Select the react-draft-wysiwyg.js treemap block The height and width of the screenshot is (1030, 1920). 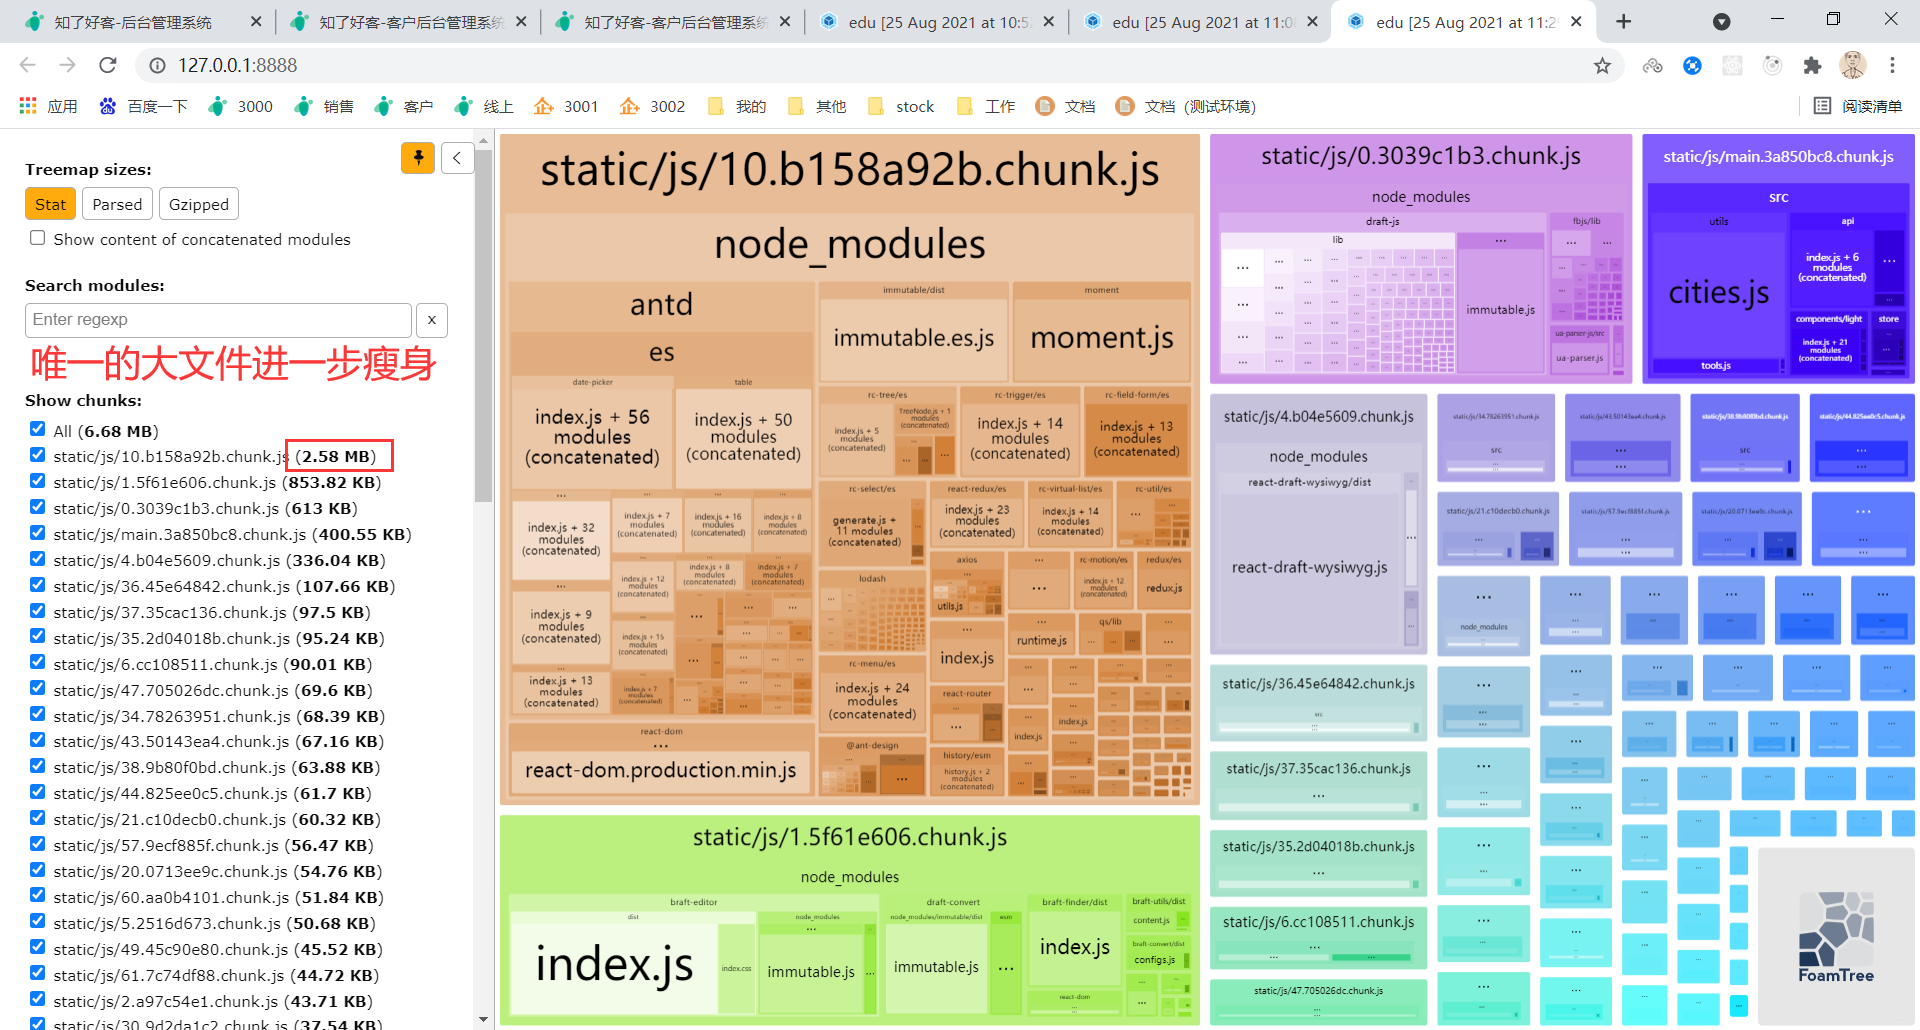point(1309,567)
